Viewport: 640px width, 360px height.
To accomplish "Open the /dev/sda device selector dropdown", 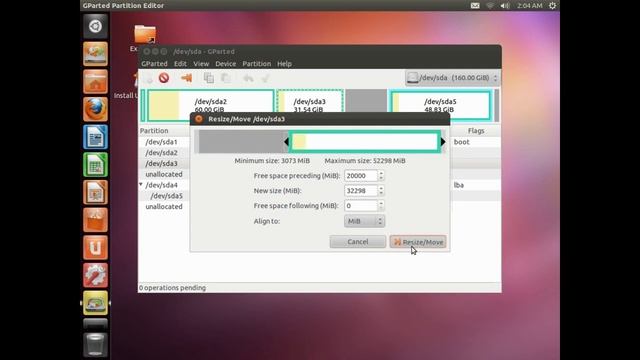I will [453, 78].
